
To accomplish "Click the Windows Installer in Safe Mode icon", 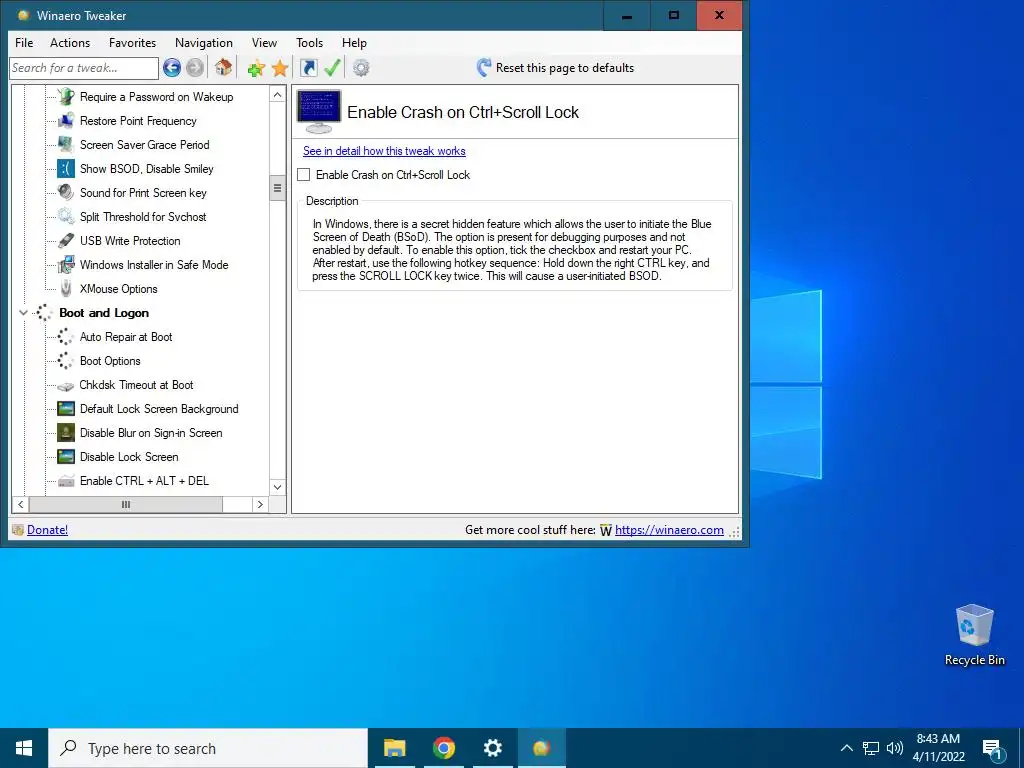I will pyautogui.click(x=66, y=264).
